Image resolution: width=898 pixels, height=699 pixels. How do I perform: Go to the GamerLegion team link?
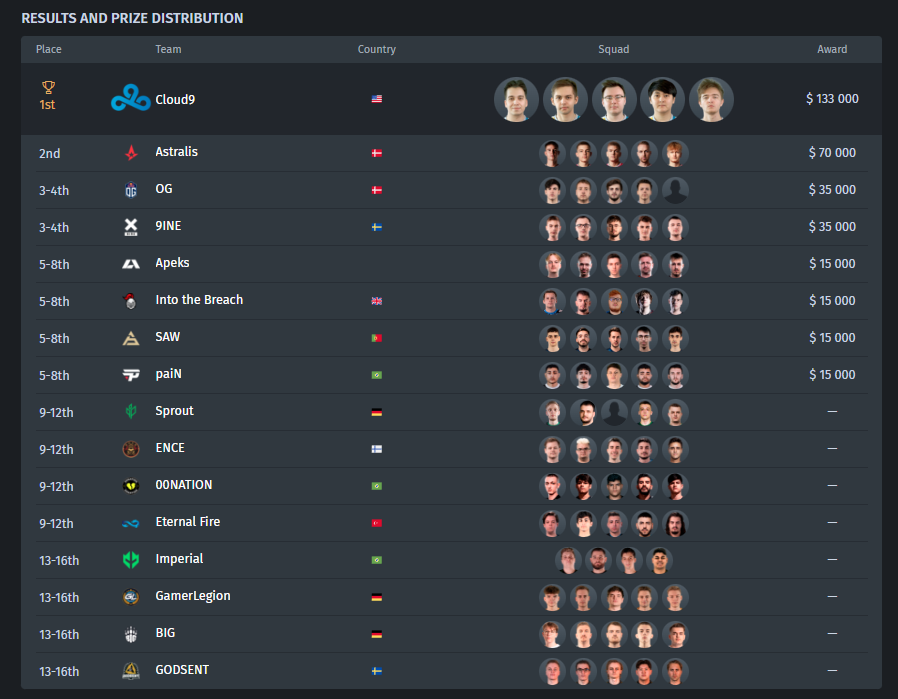point(193,596)
